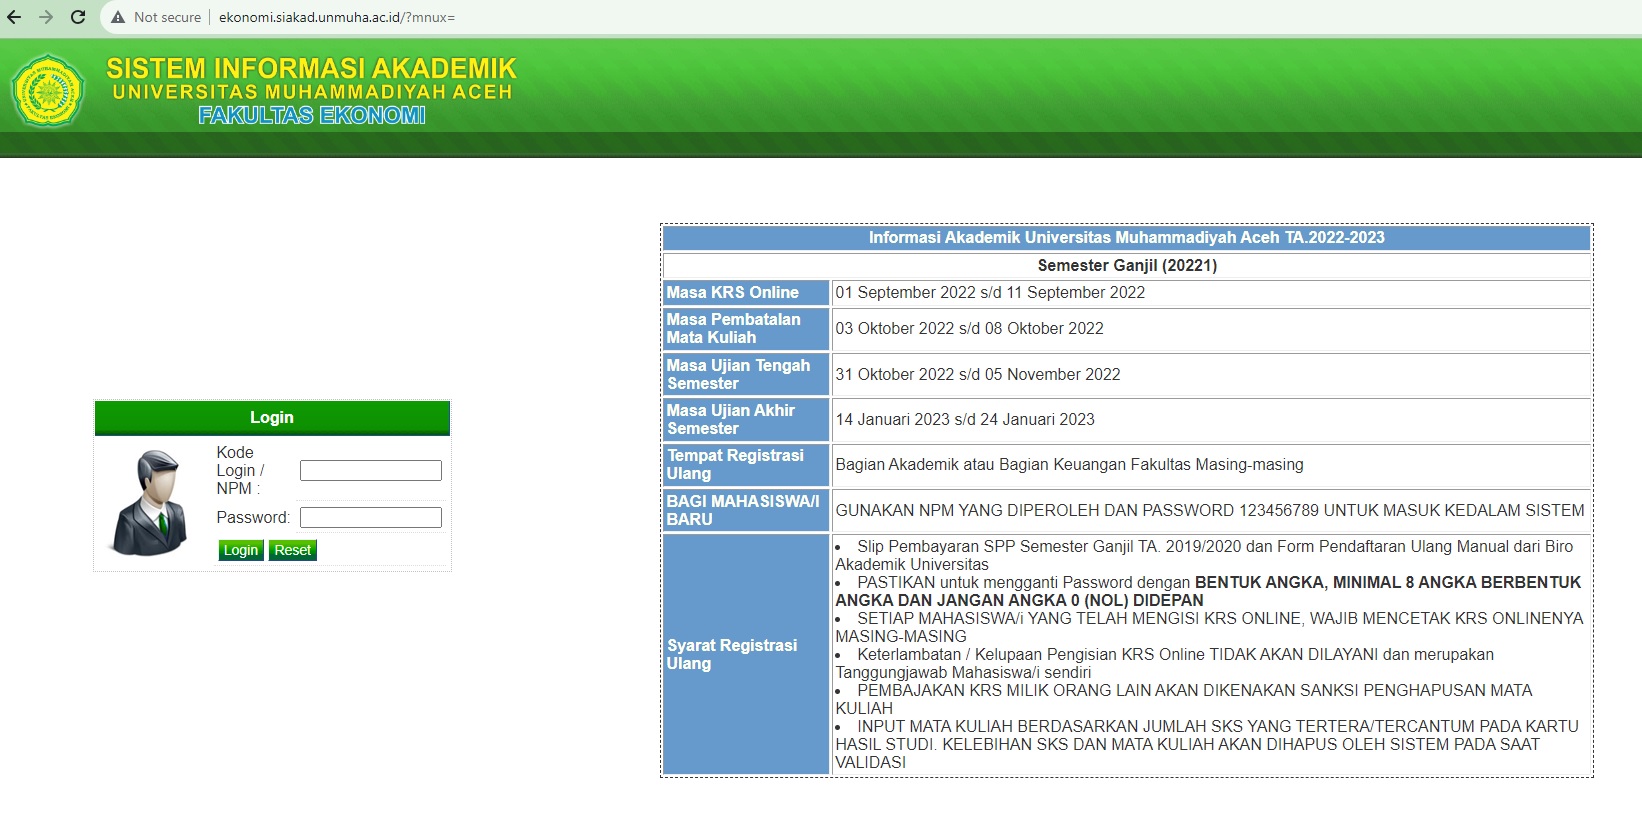Viewport: 1642px width, 831px height.
Task: Click Informasi Akademik table header
Action: point(1126,238)
